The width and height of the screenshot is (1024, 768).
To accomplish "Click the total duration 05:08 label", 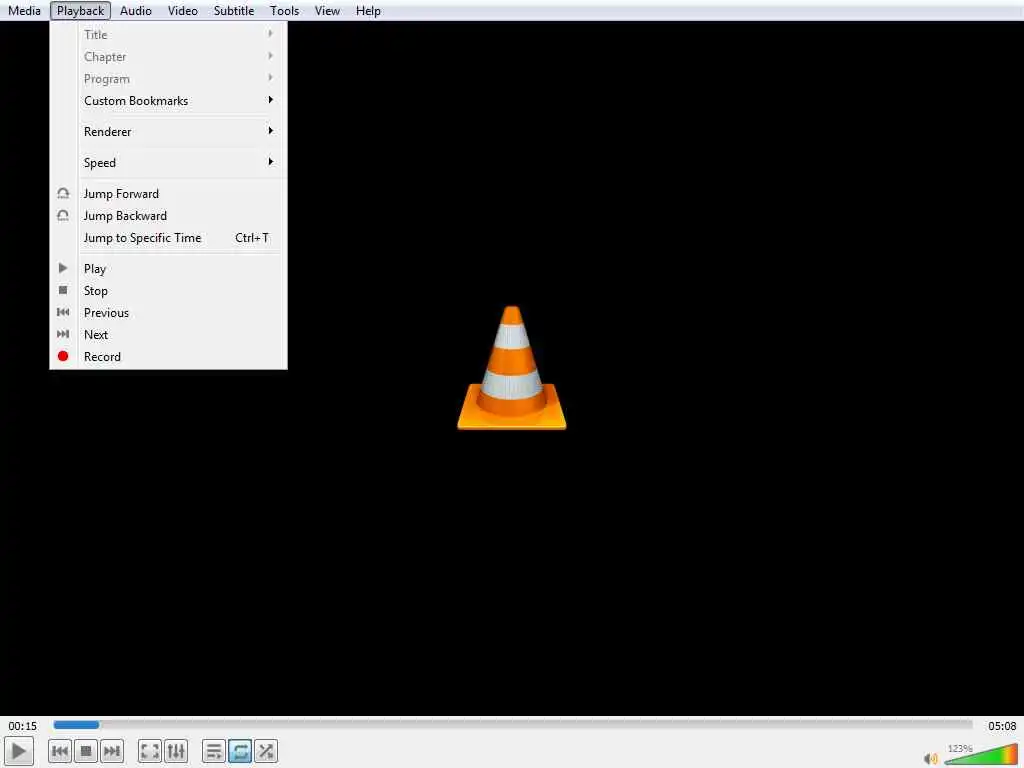I will (1002, 726).
